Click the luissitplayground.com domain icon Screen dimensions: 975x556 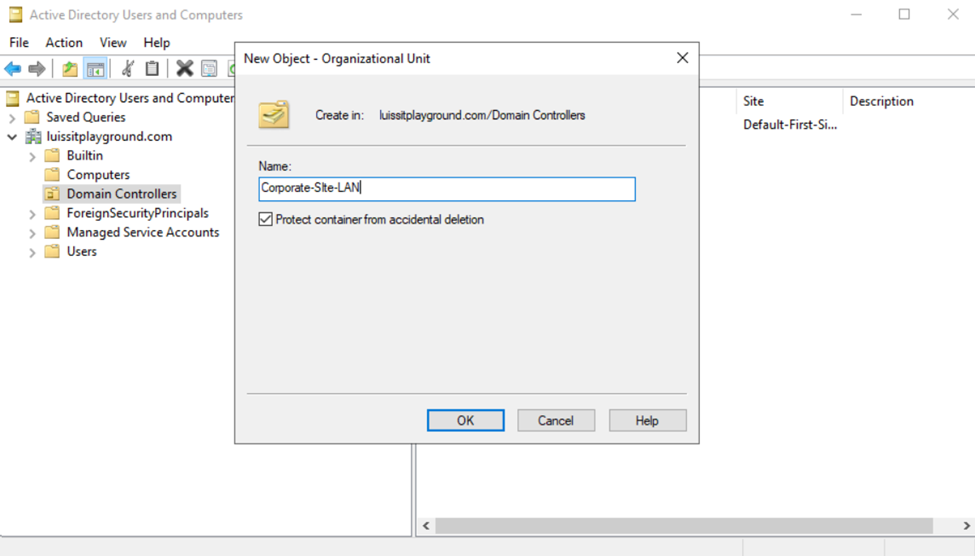(33, 136)
